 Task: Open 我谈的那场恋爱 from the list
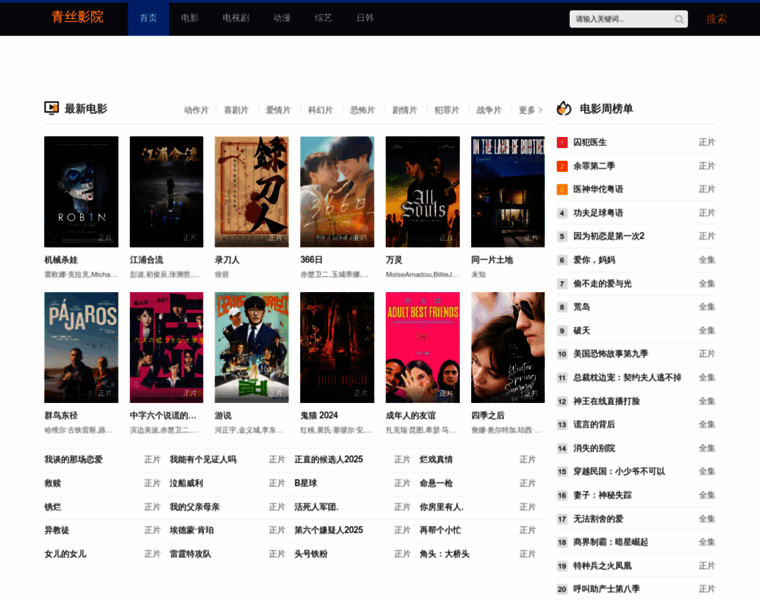coord(73,459)
